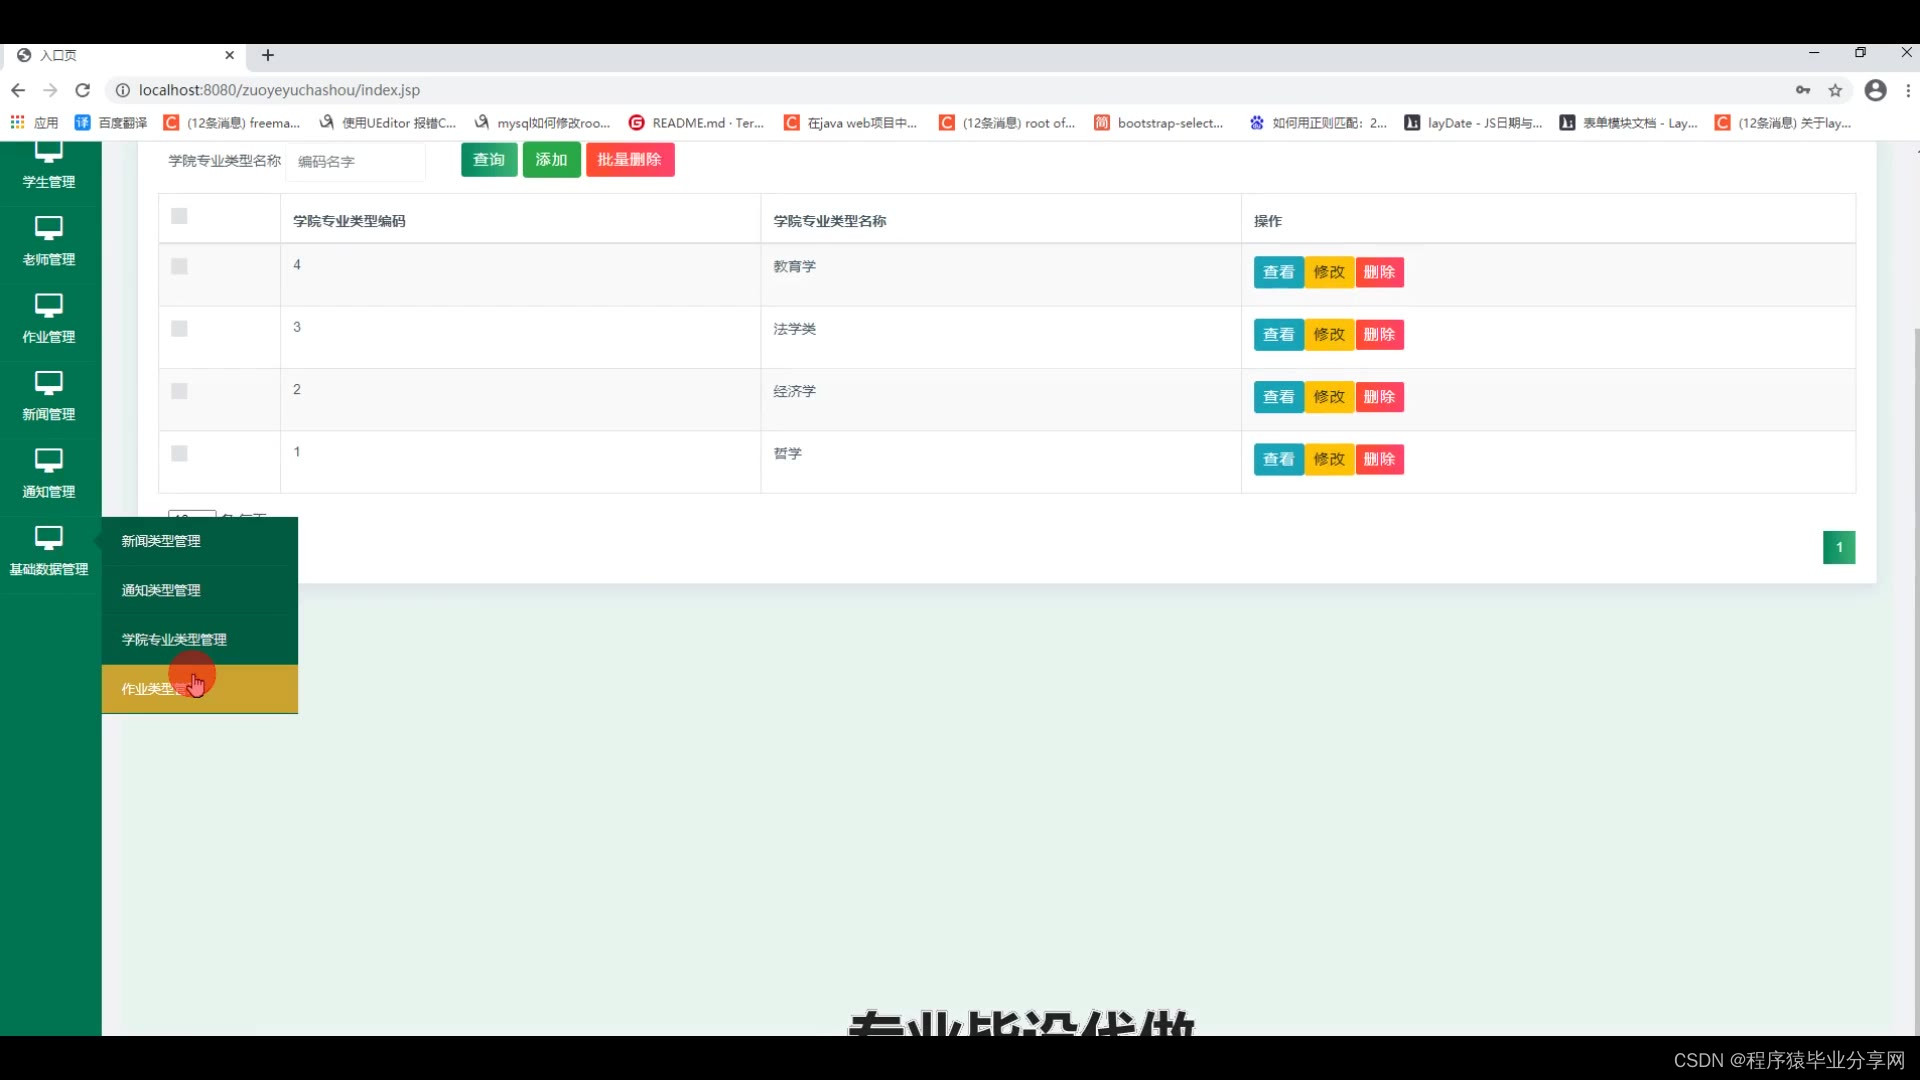Click the saved password key icon

point(1802,90)
